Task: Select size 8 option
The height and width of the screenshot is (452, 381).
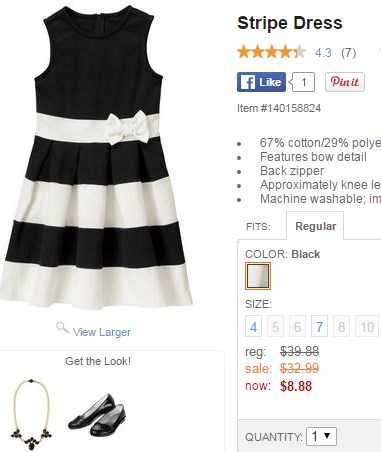Action: coord(341,326)
